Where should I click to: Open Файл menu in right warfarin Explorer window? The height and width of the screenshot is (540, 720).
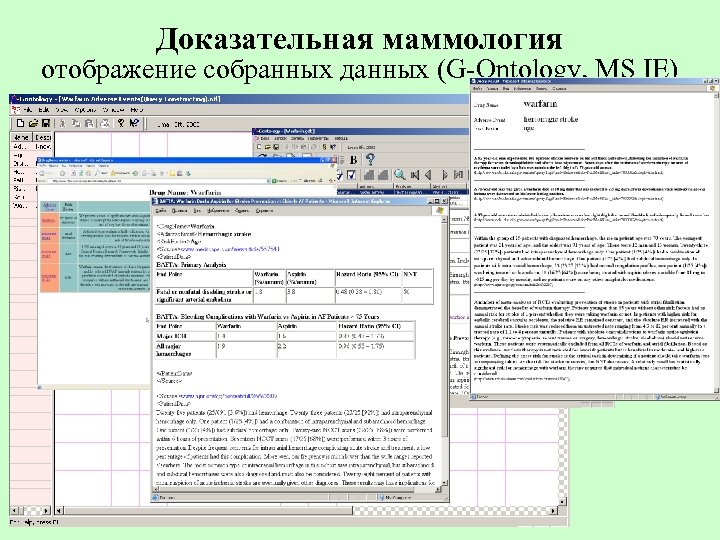[478, 88]
